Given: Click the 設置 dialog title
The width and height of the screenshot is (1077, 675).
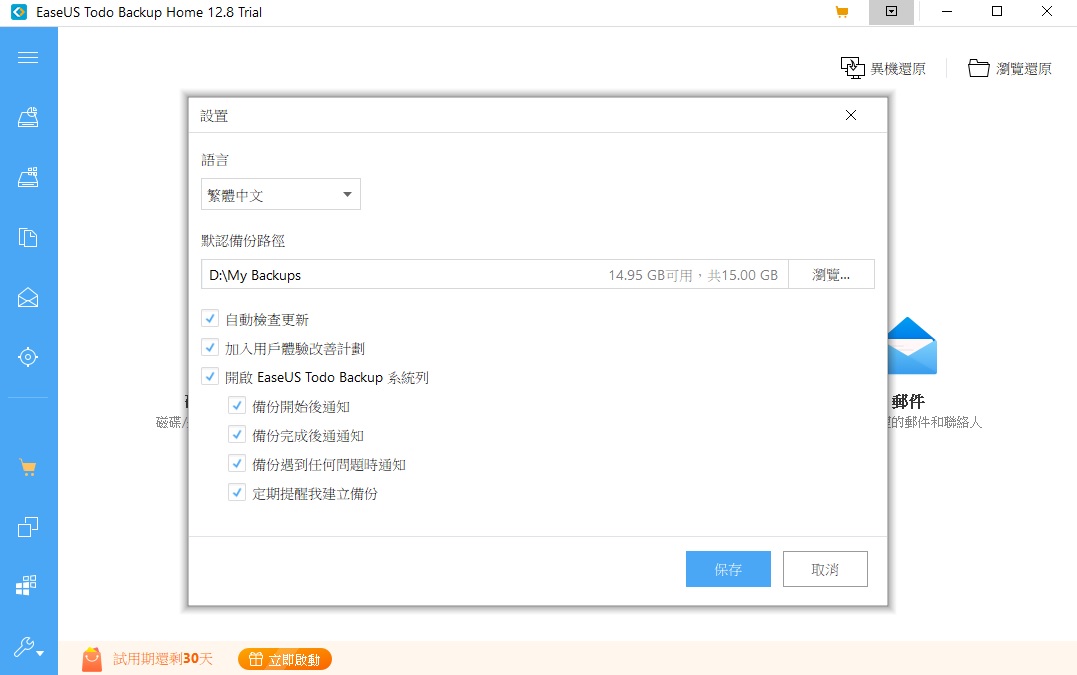Looking at the screenshot, I should tap(214, 116).
